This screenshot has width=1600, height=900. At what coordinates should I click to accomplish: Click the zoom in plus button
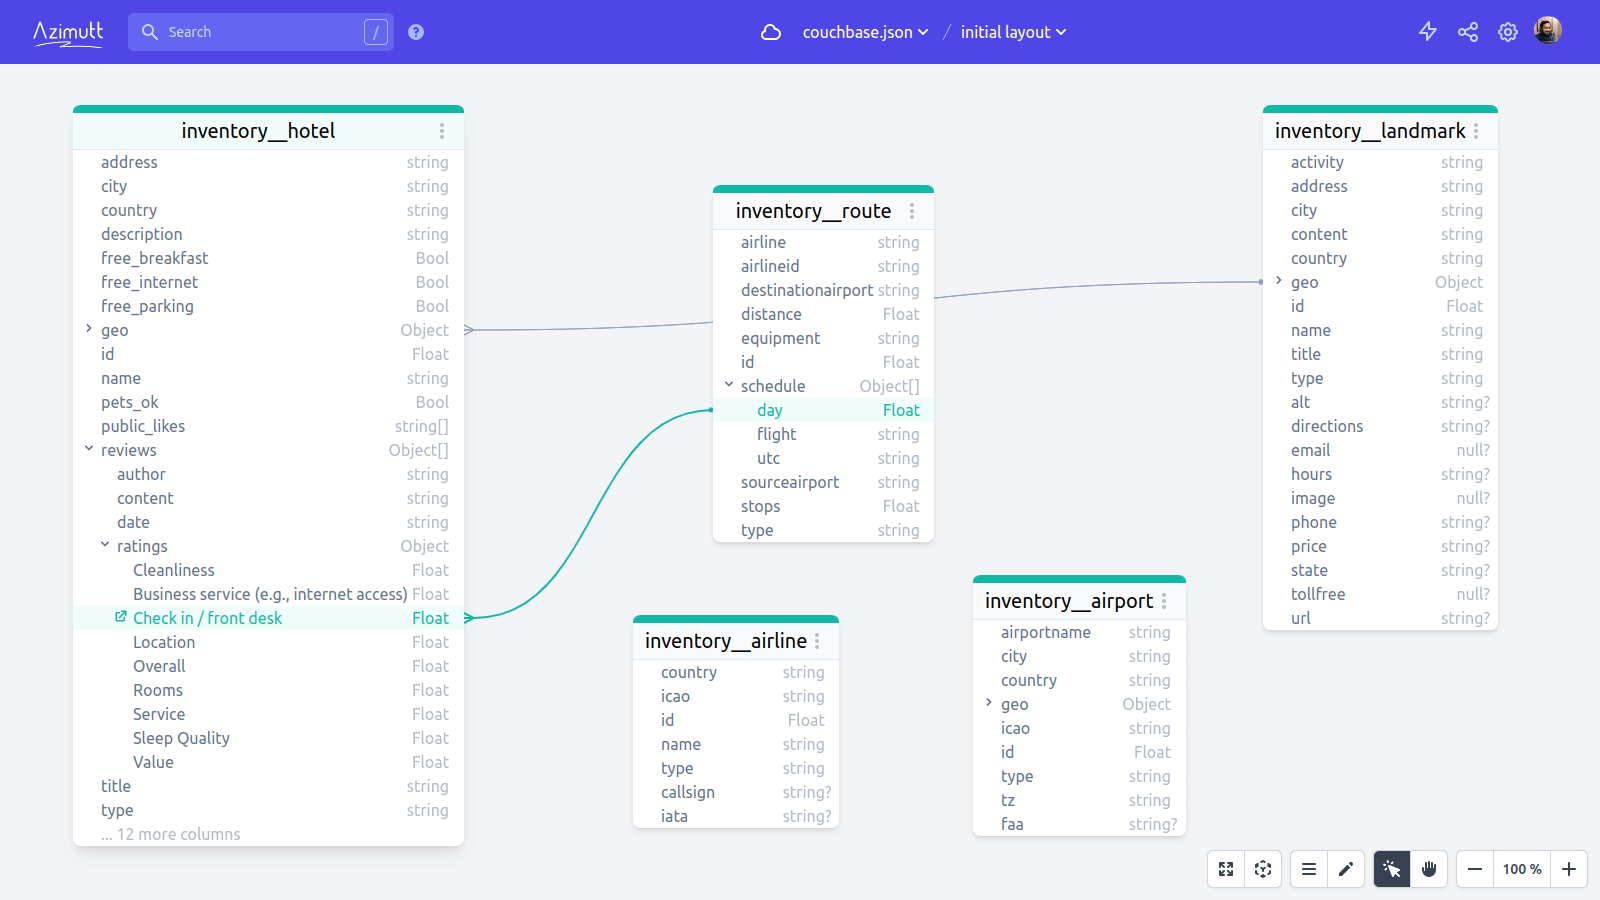[x=1568, y=869]
